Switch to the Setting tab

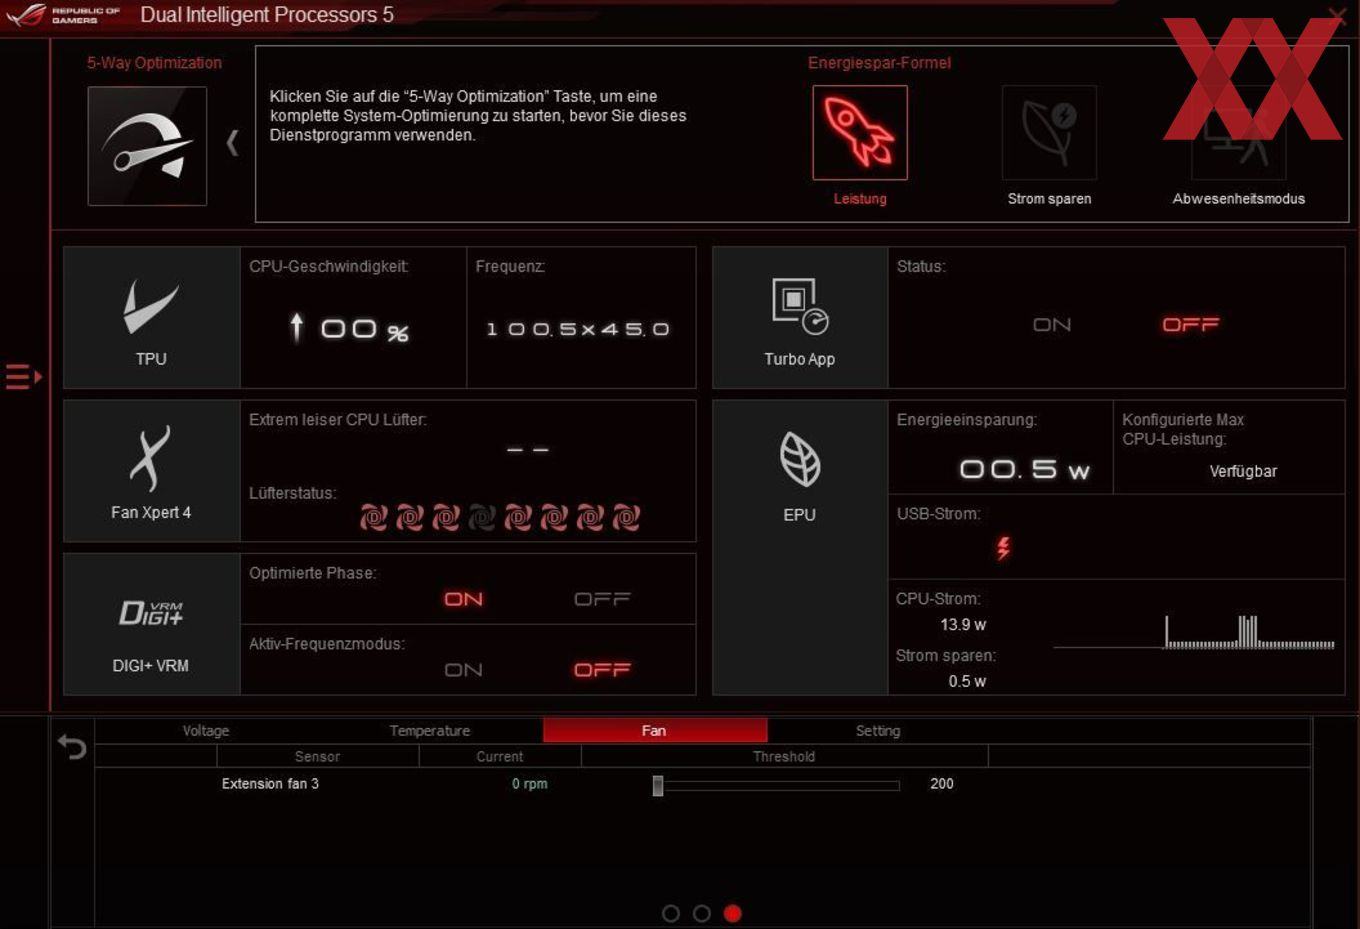878,731
